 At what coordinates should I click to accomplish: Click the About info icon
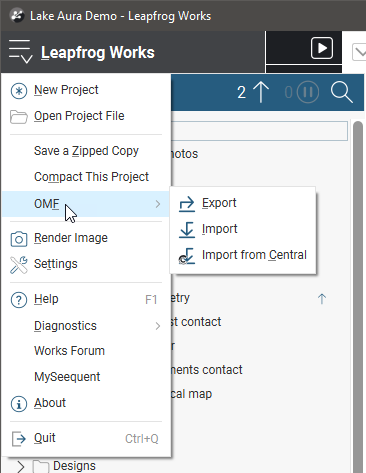[x=19, y=404]
